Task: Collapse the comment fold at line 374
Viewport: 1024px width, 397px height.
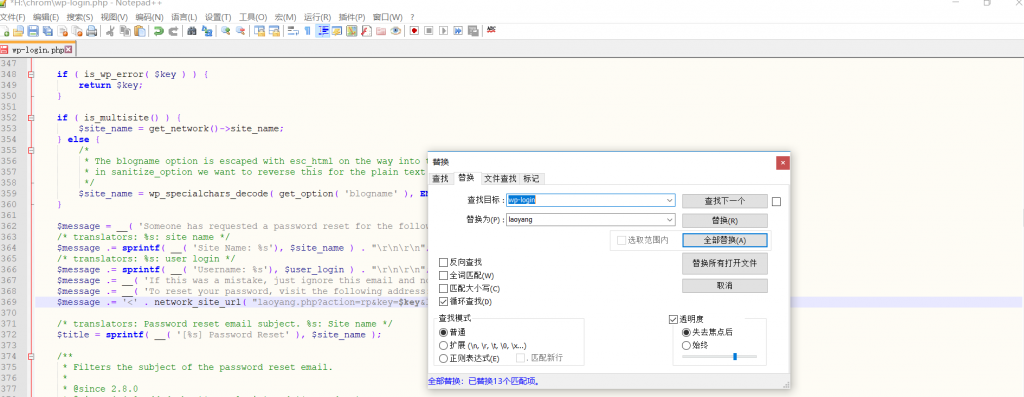Action: click(x=31, y=356)
